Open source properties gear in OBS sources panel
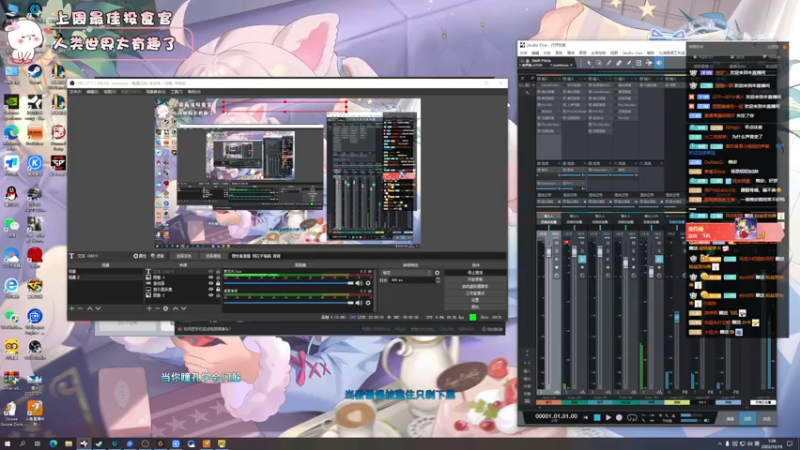Screen dimensions: 800x450 pos(165,308)
